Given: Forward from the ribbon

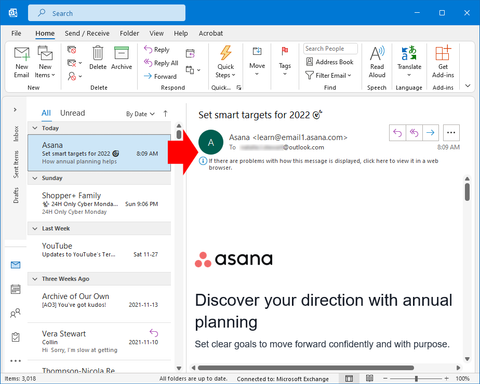Looking at the screenshot, I should pos(160,76).
